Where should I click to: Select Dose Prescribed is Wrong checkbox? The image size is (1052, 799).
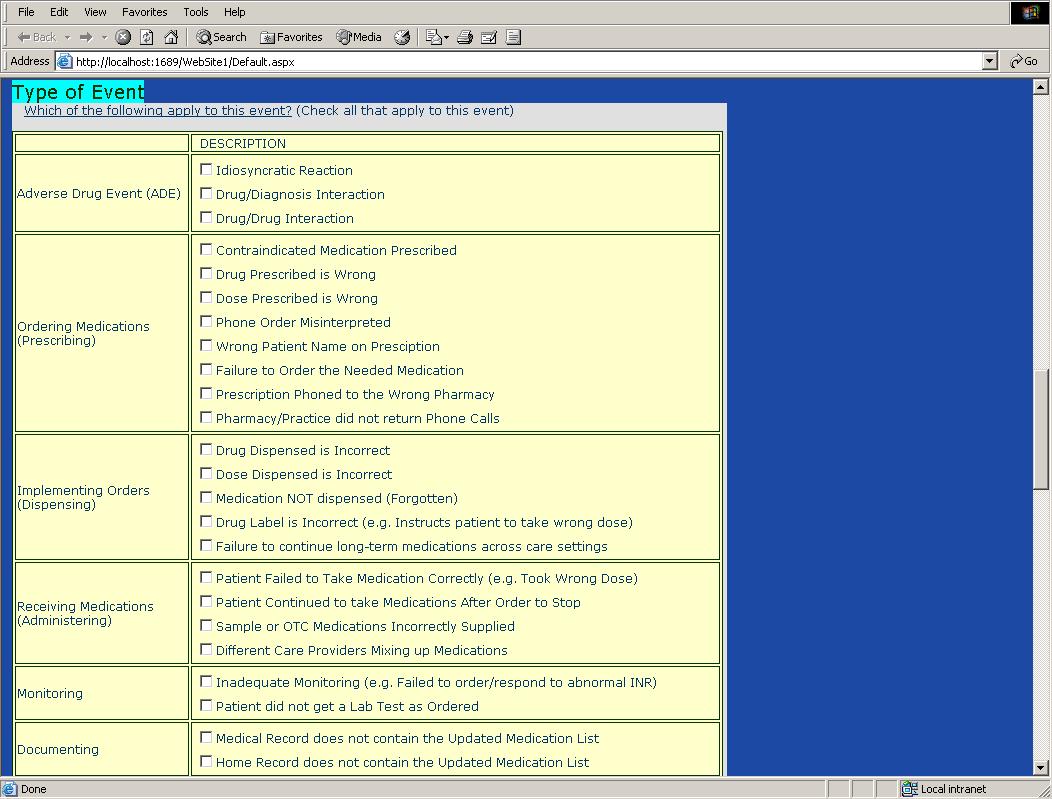[x=206, y=298]
